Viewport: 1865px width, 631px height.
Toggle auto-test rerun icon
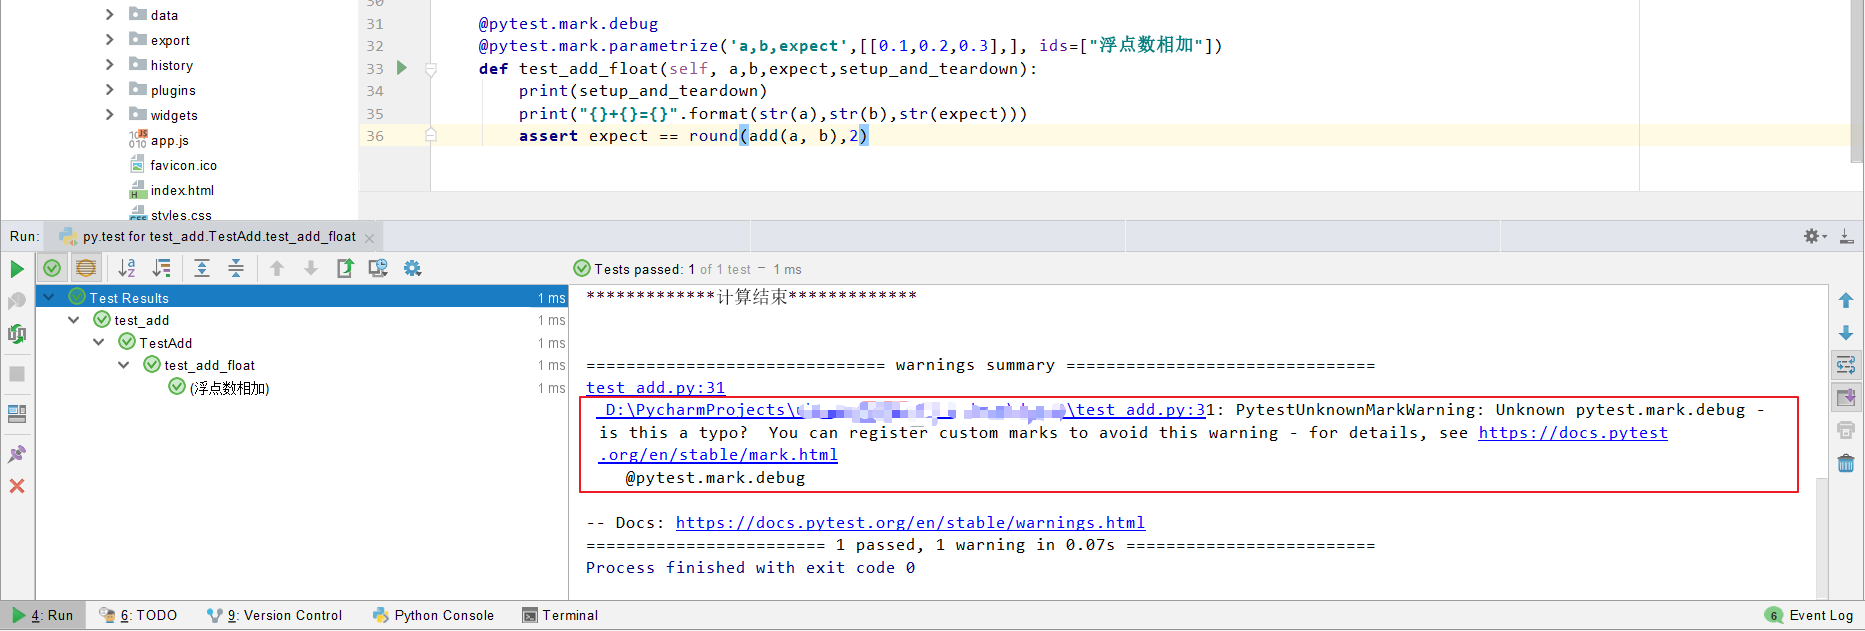17,334
